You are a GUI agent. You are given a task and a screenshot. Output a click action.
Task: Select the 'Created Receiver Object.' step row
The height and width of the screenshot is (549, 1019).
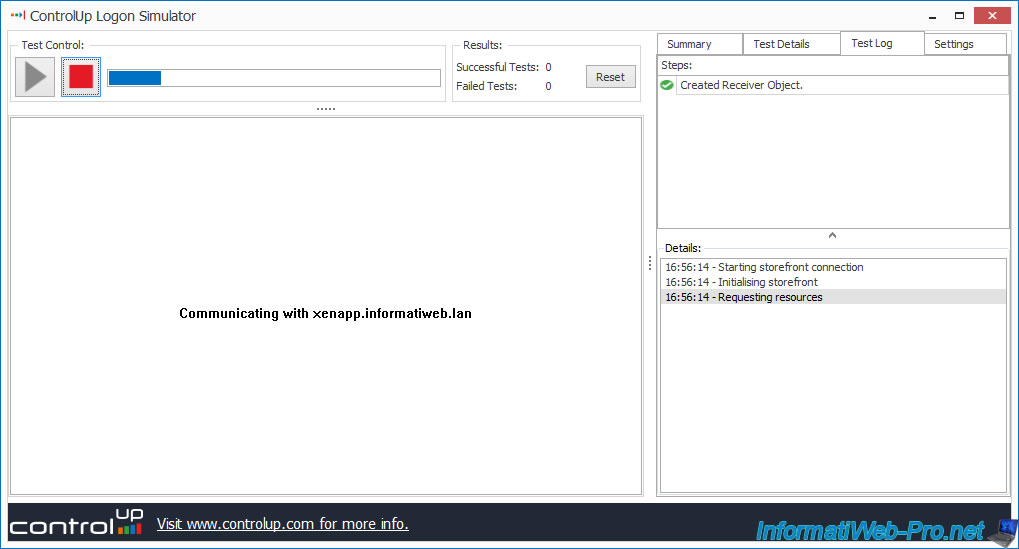point(833,85)
